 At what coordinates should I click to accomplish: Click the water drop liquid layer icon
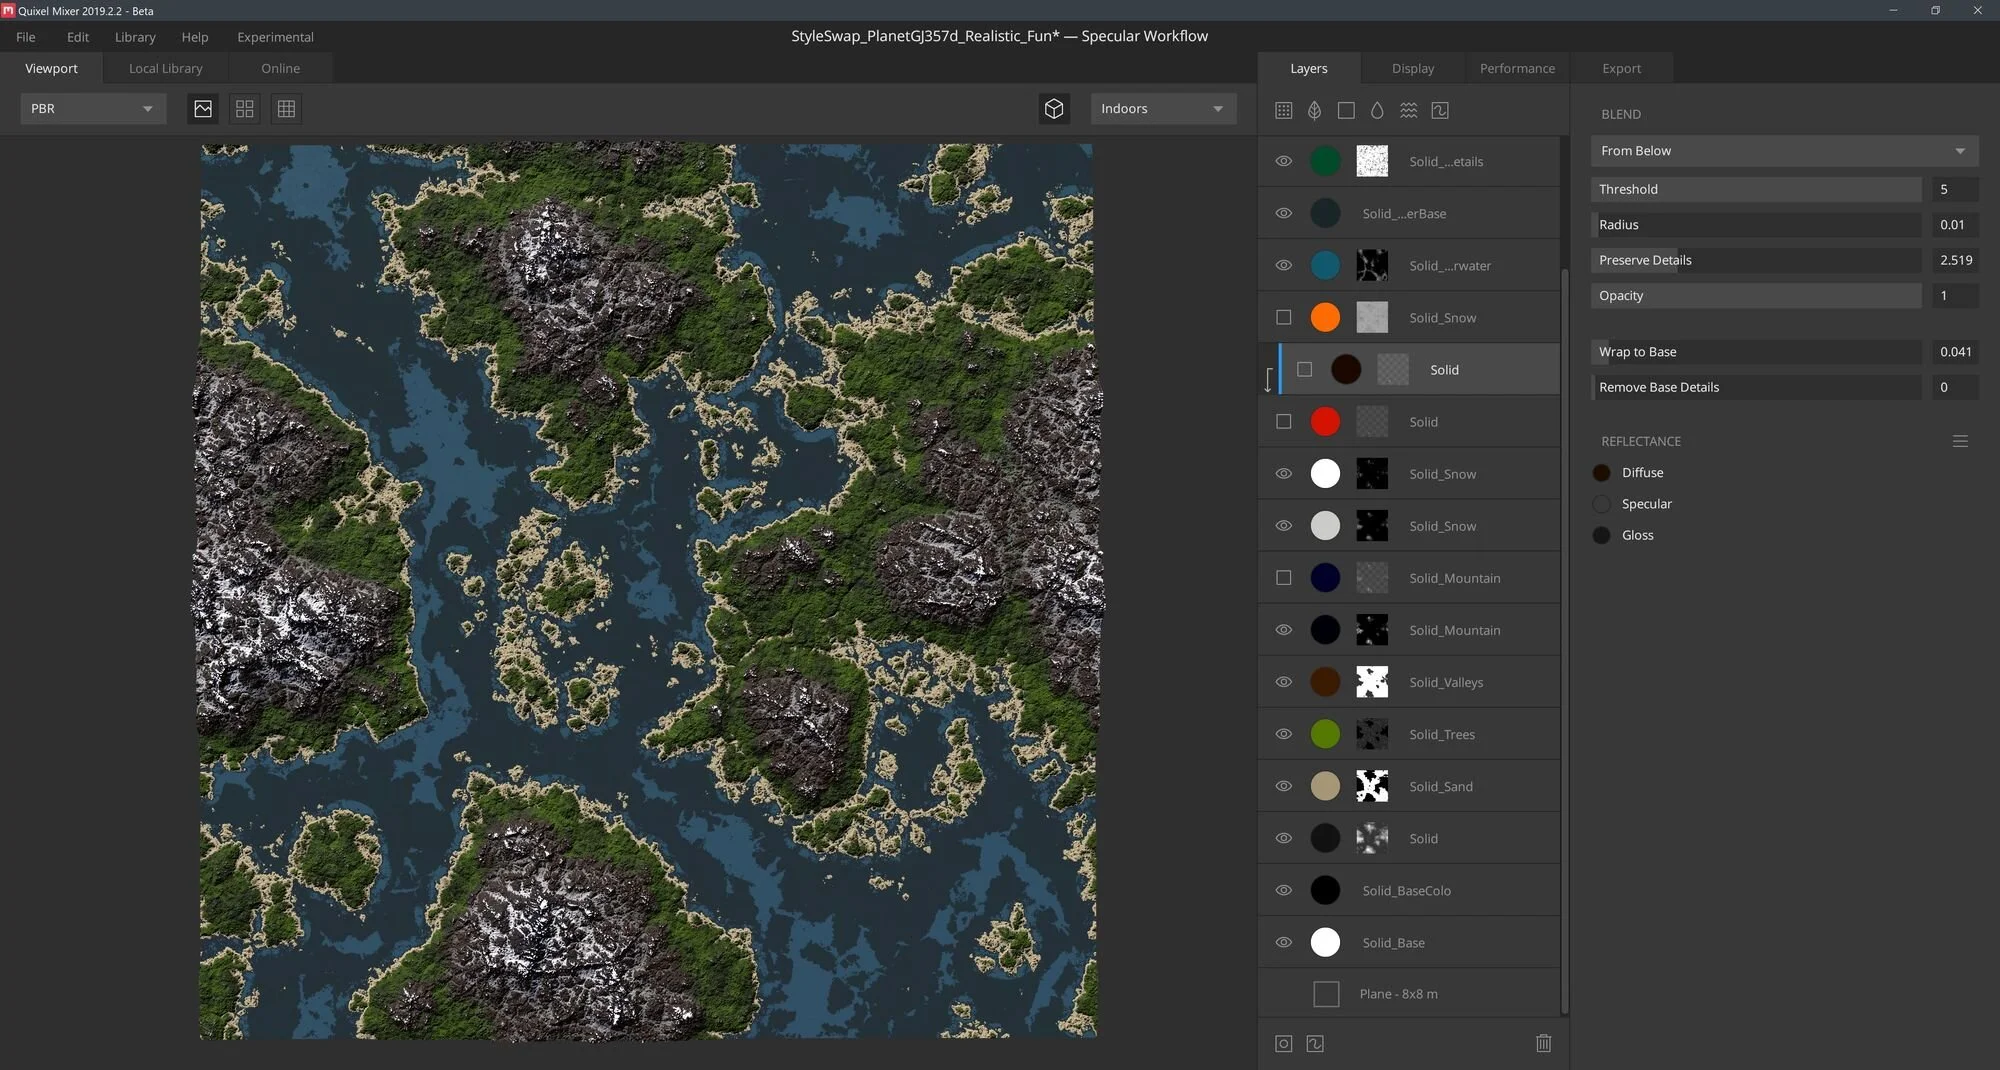(1377, 110)
